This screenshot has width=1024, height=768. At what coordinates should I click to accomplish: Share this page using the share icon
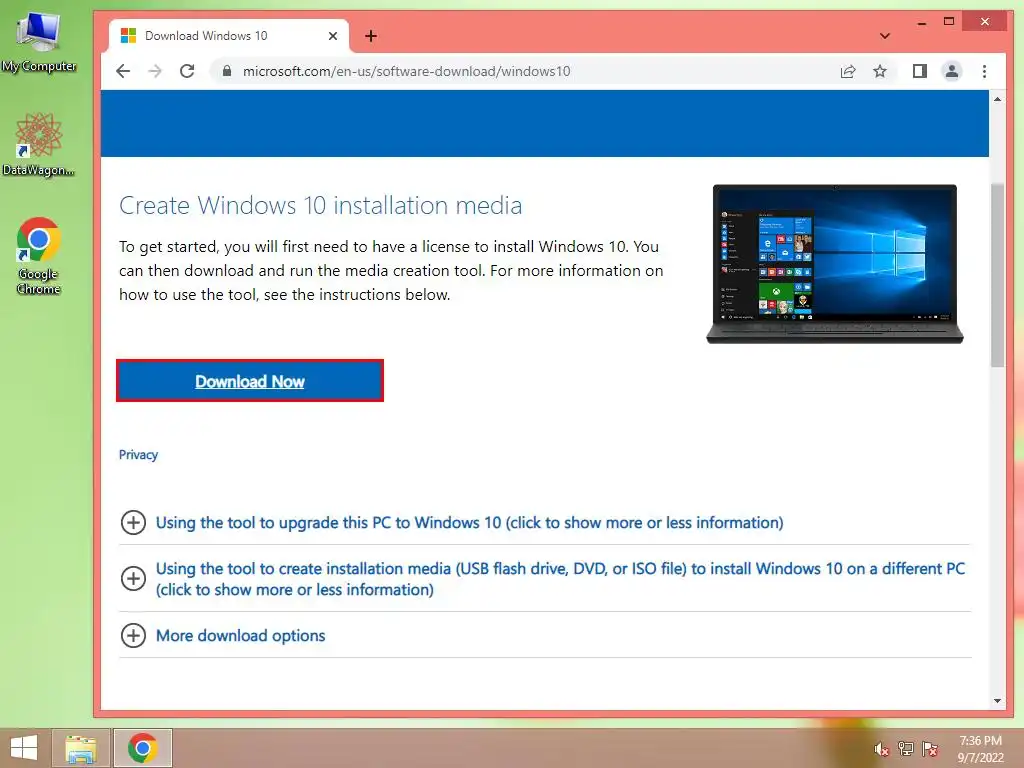point(848,71)
